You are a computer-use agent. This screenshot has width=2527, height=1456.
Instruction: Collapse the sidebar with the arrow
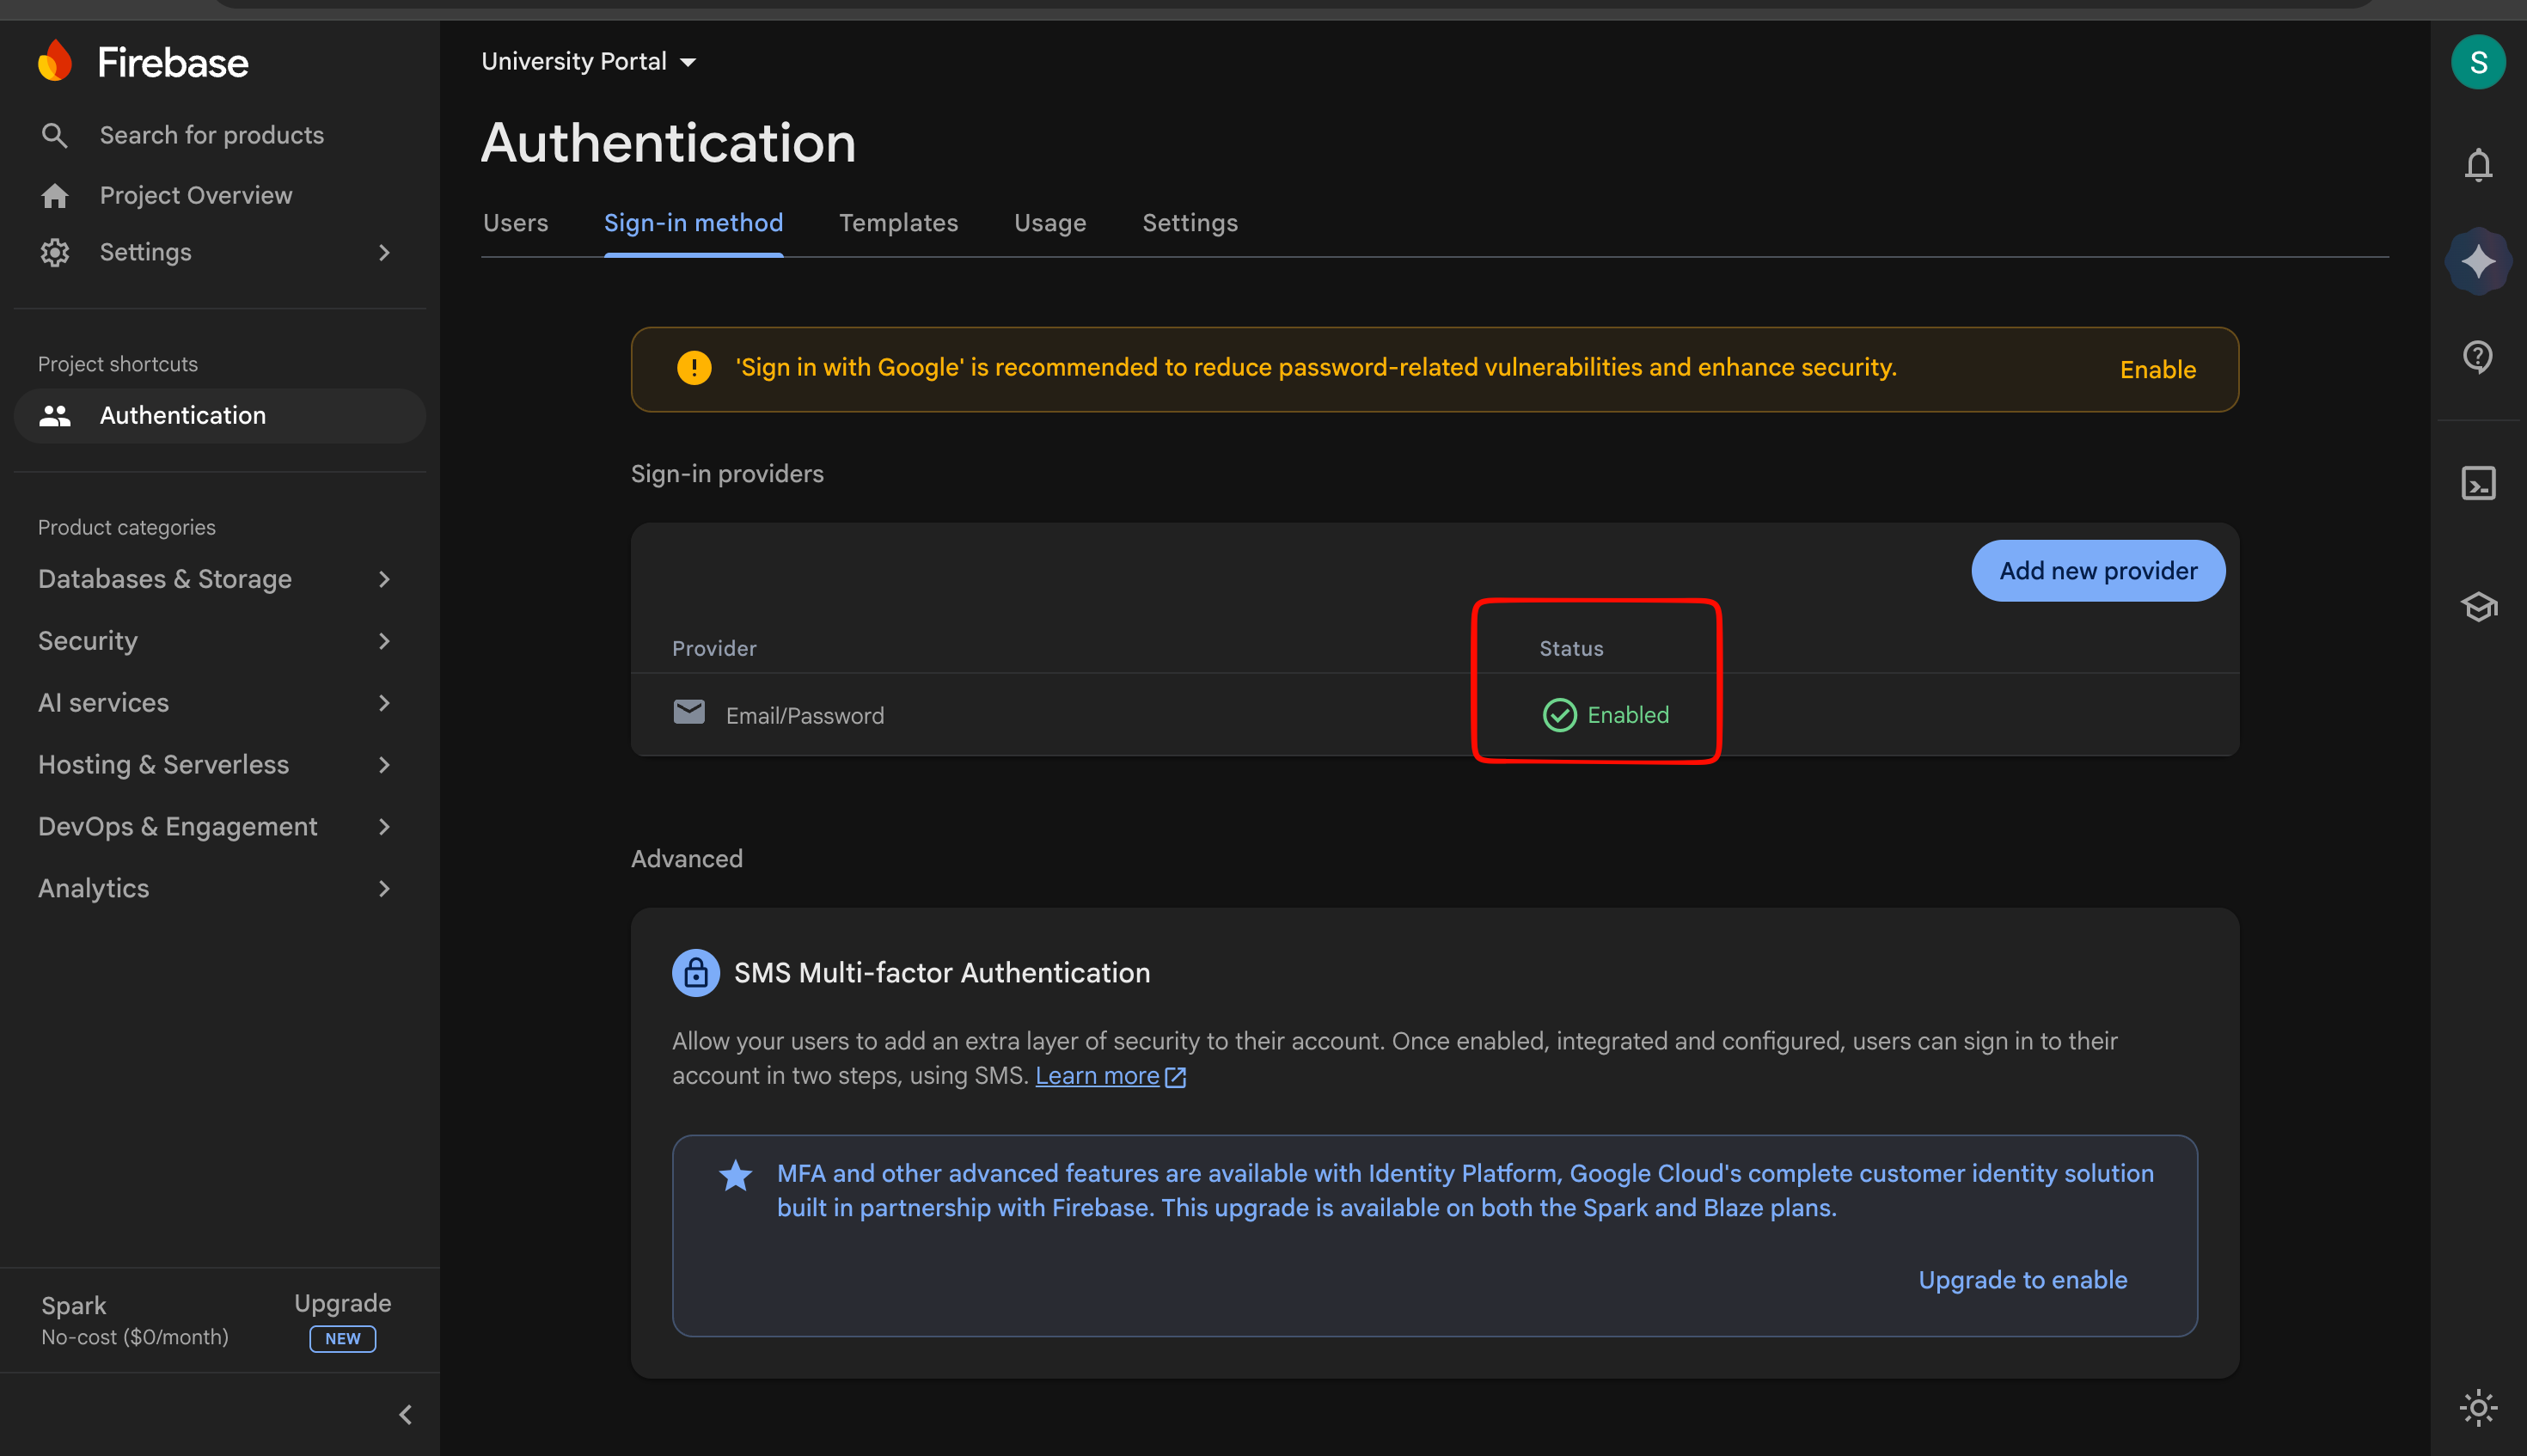click(x=405, y=1414)
